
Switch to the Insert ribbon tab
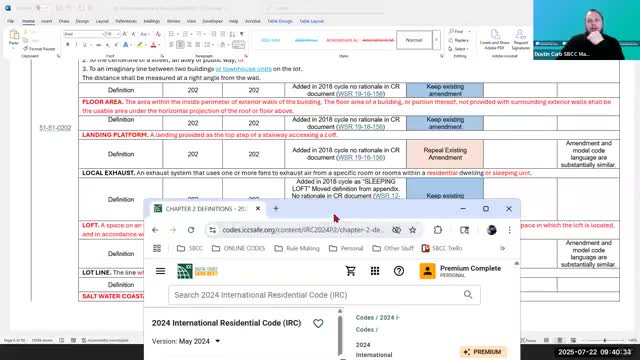47,21
